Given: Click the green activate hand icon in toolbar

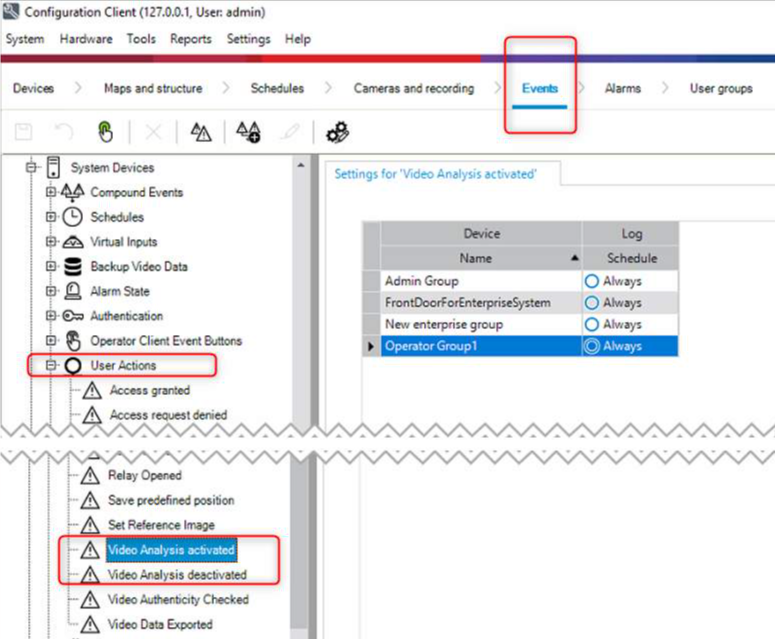Looking at the screenshot, I should tap(106, 132).
